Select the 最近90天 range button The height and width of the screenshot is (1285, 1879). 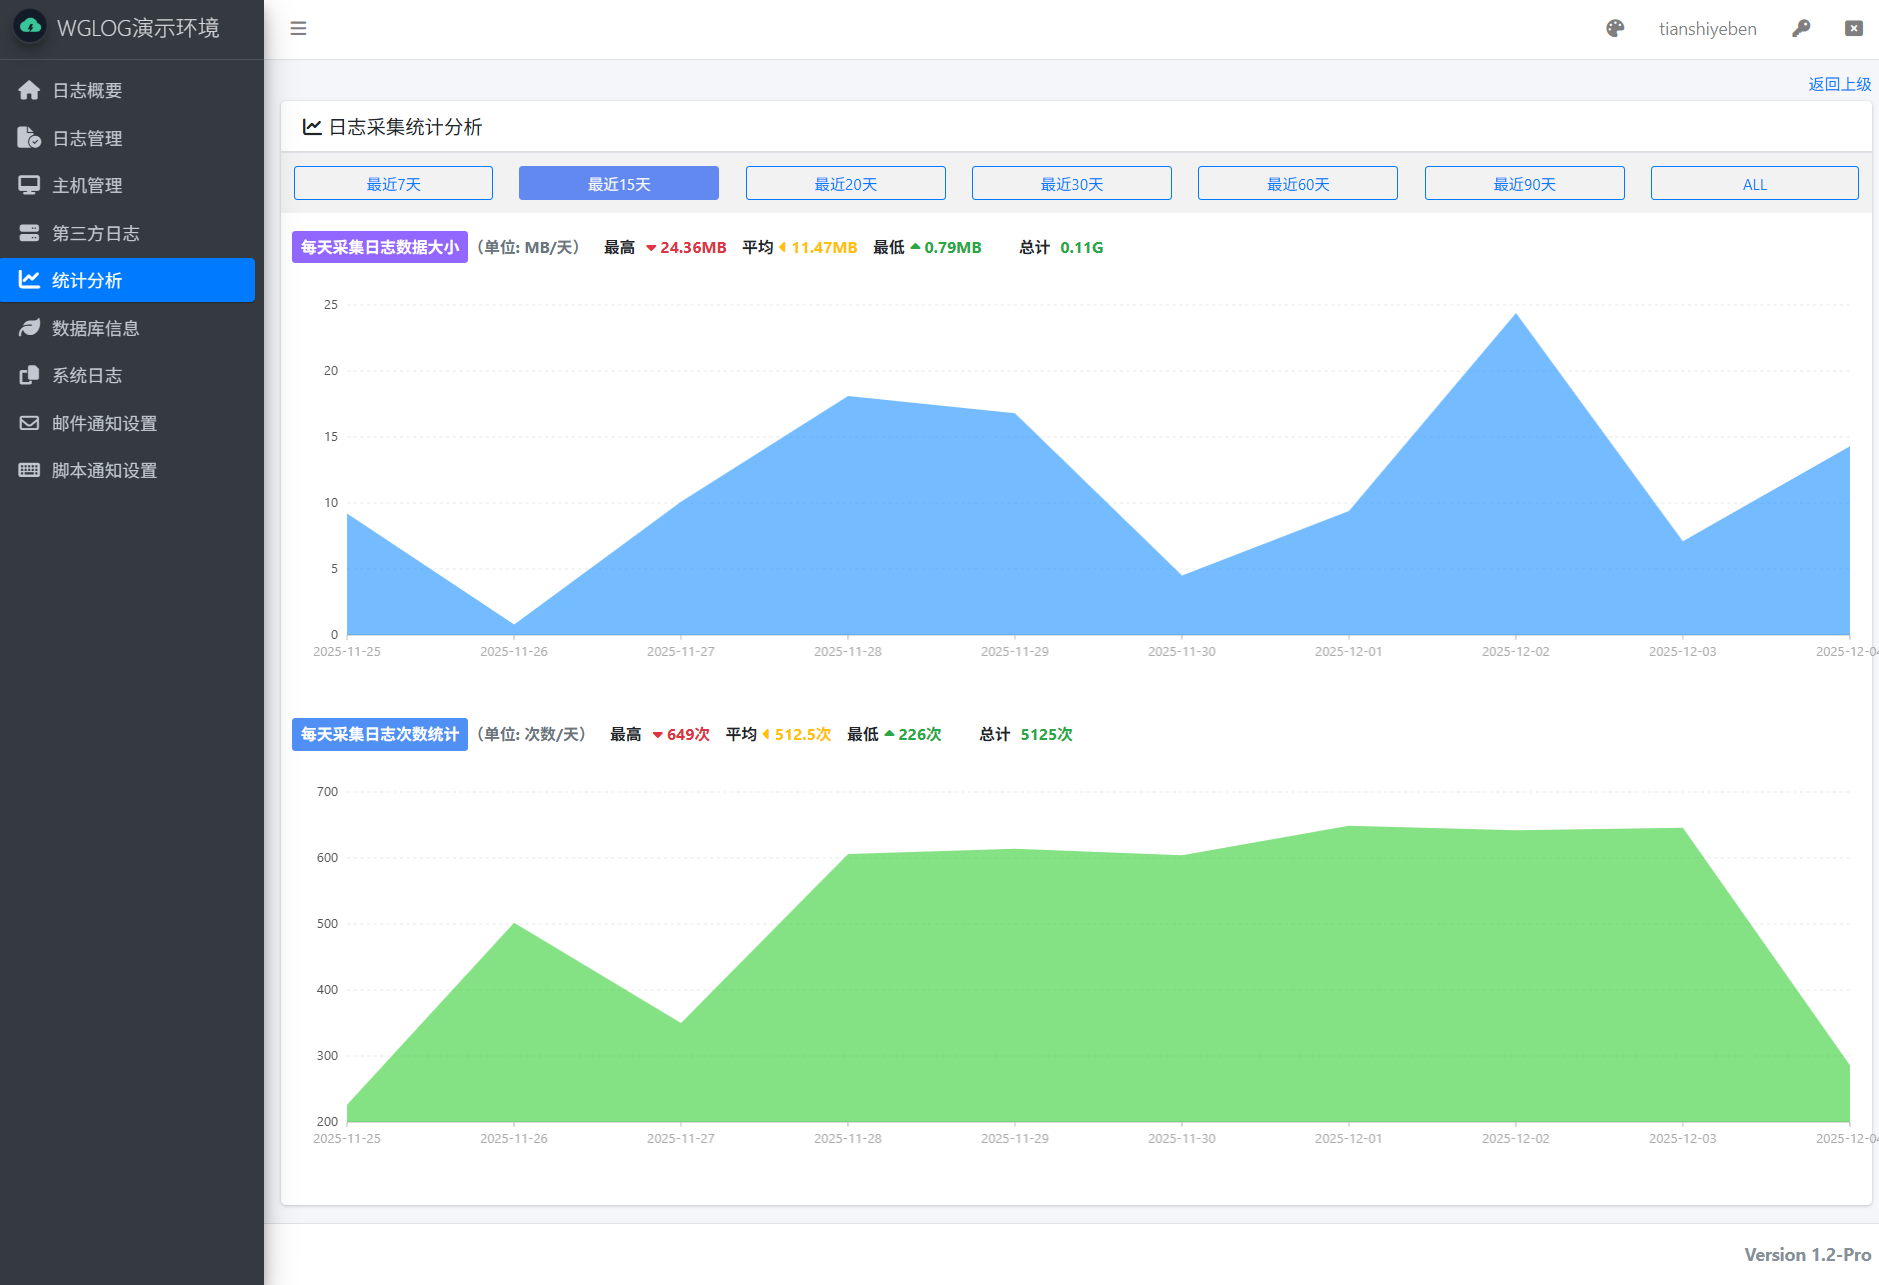(1525, 184)
